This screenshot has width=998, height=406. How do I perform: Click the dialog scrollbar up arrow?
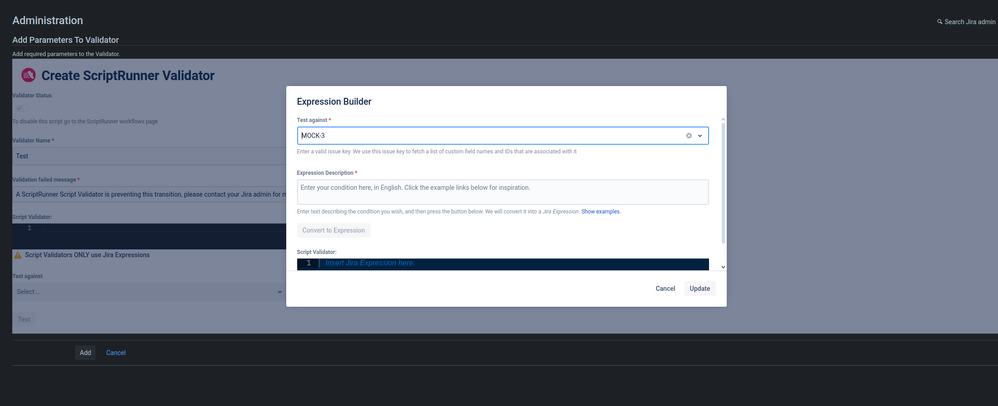tap(722, 119)
